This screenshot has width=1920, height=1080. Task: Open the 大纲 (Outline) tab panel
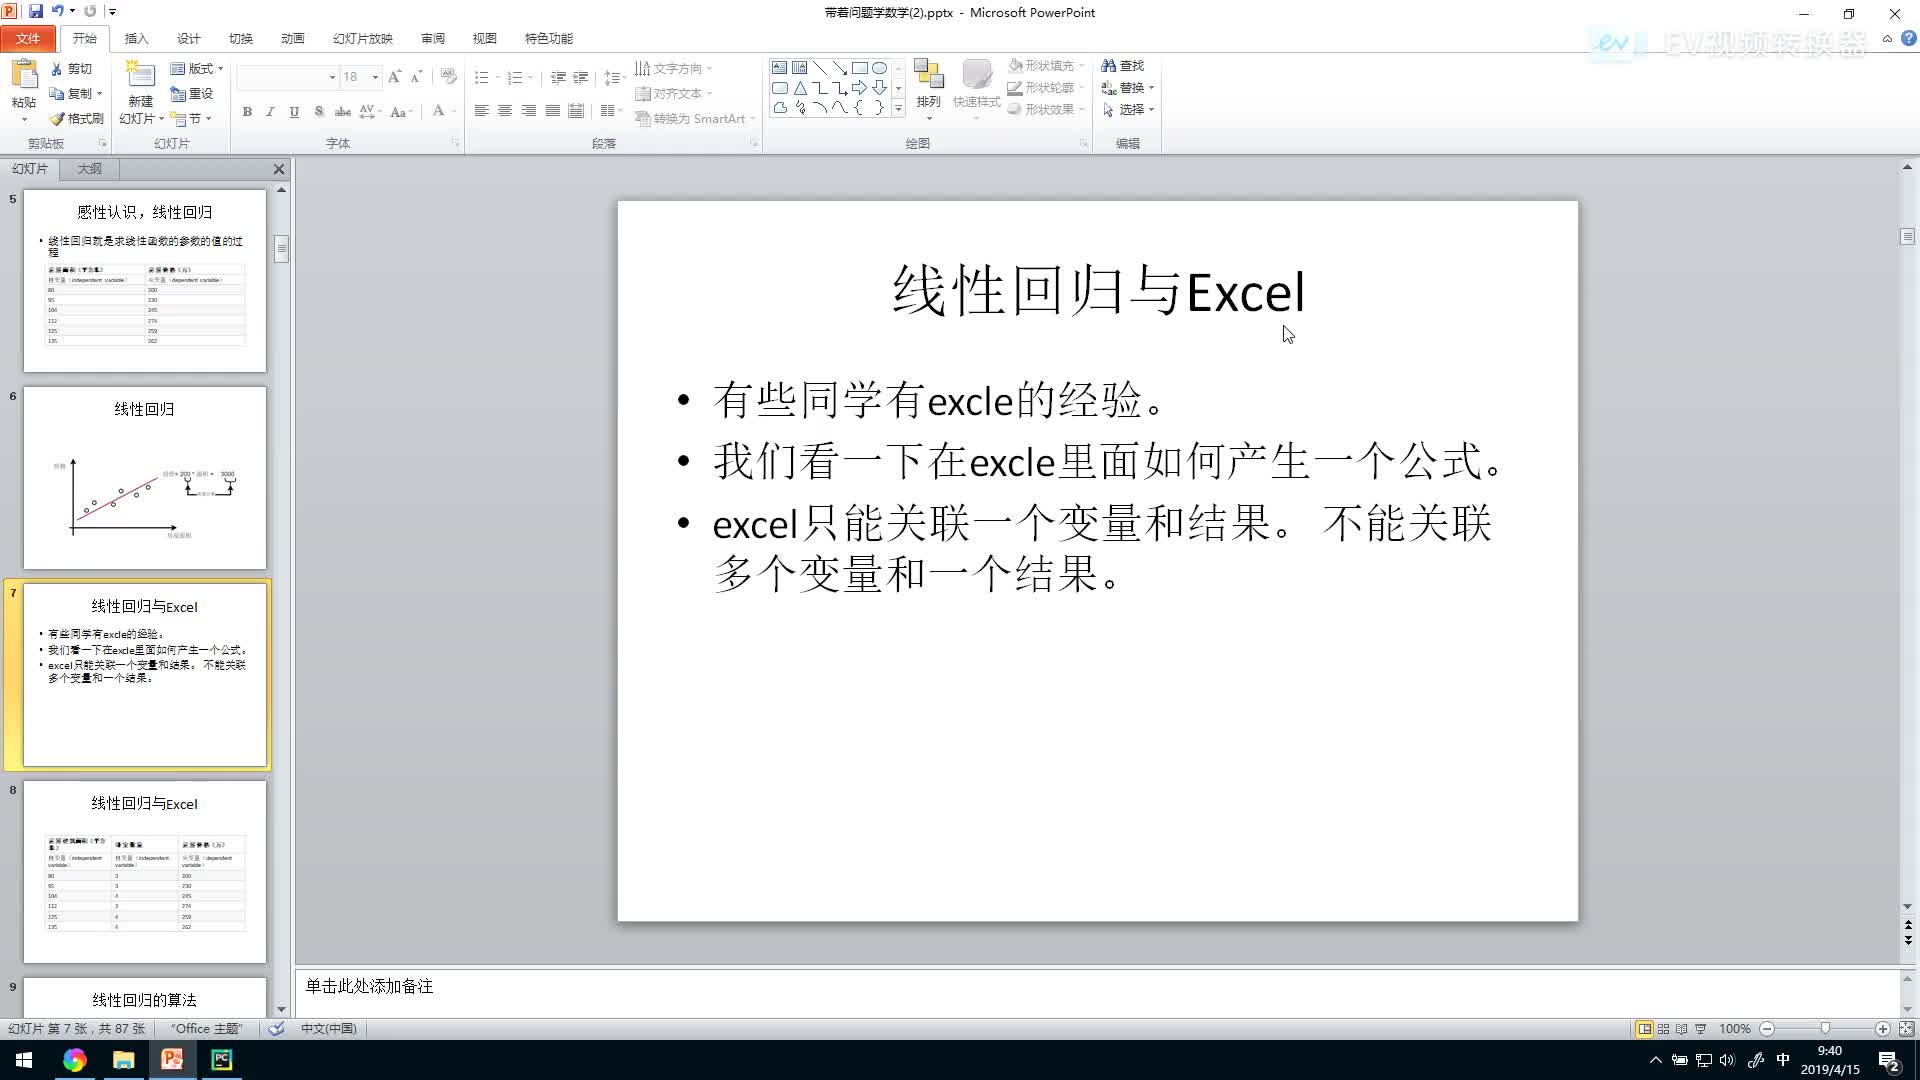click(89, 169)
